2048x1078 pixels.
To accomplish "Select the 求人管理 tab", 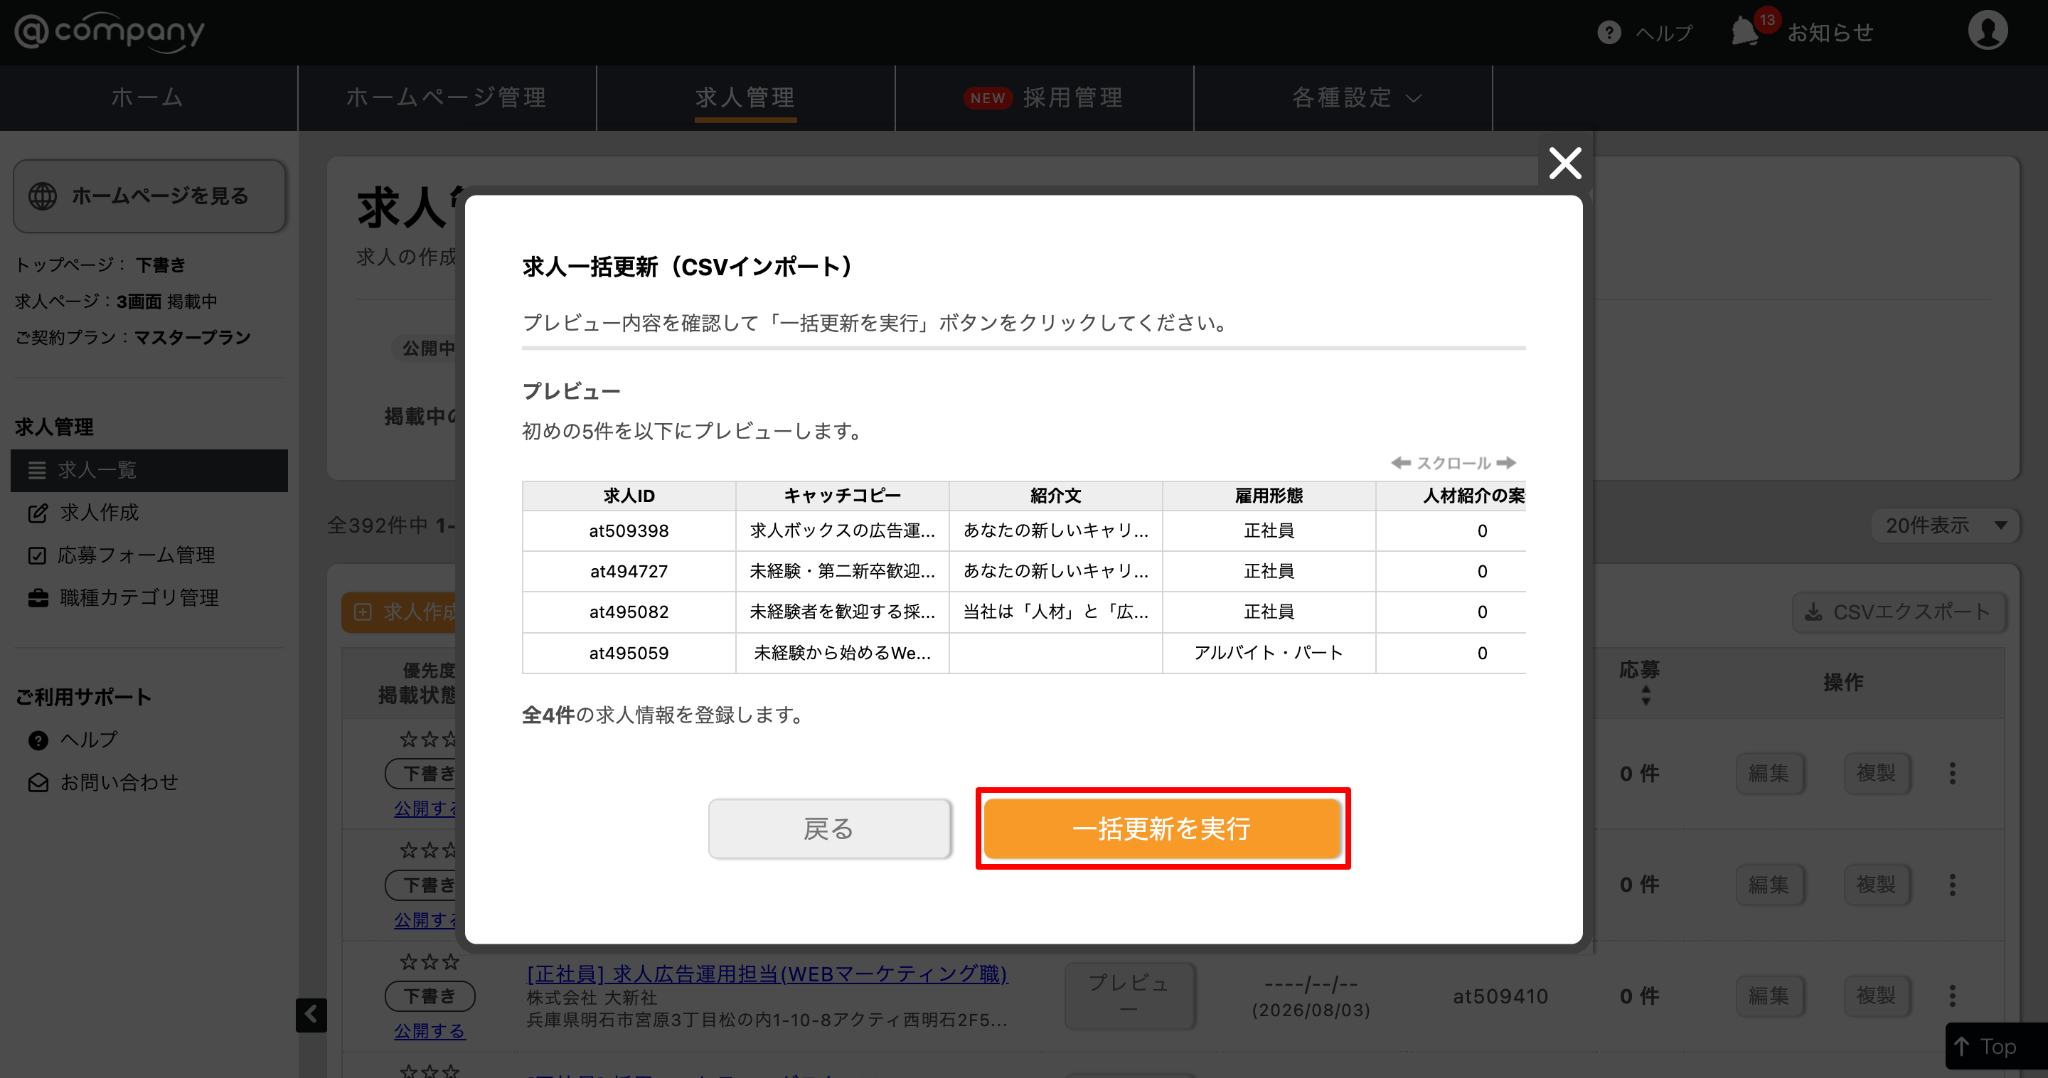I will (x=745, y=98).
